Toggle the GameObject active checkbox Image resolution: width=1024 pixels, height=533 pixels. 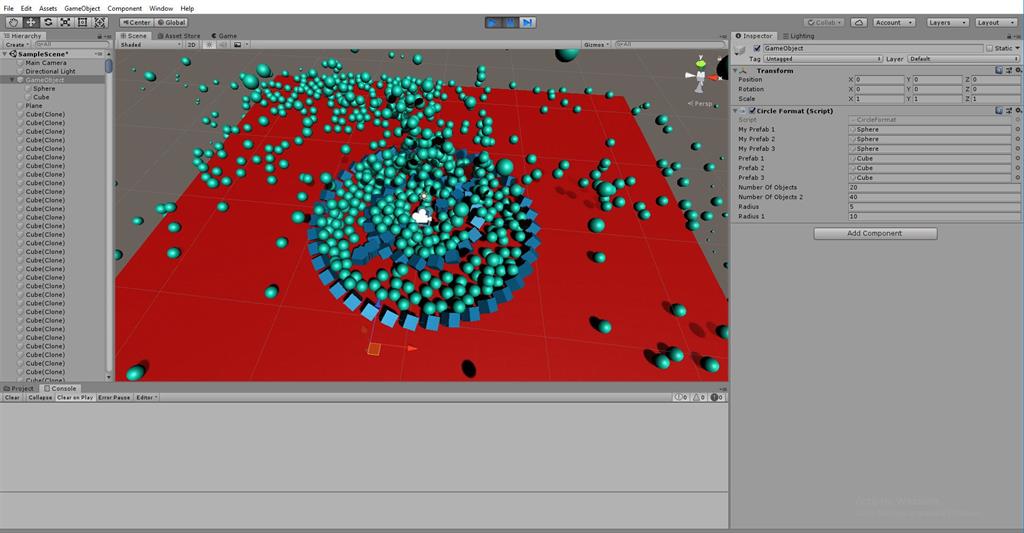[x=757, y=48]
